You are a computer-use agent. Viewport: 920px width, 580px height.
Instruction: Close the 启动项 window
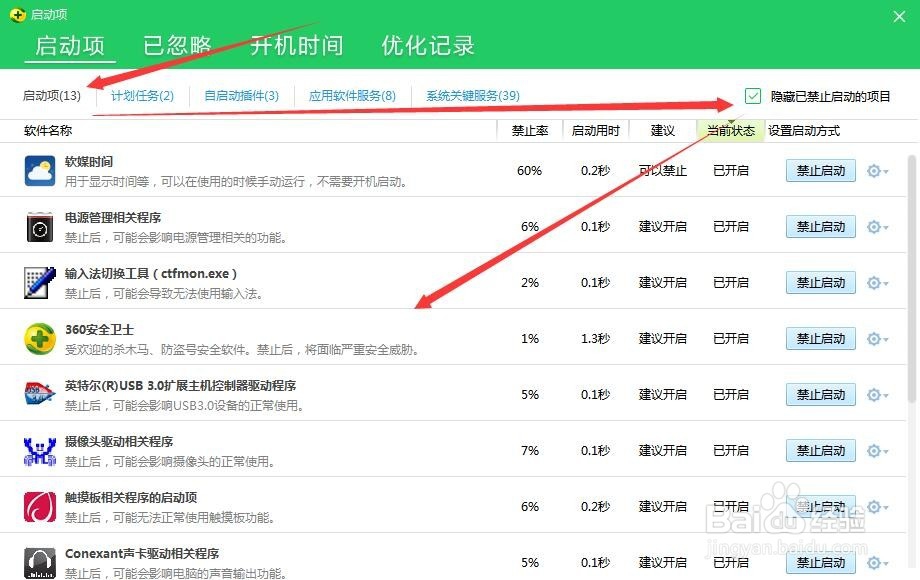pyautogui.click(x=899, y=16)
